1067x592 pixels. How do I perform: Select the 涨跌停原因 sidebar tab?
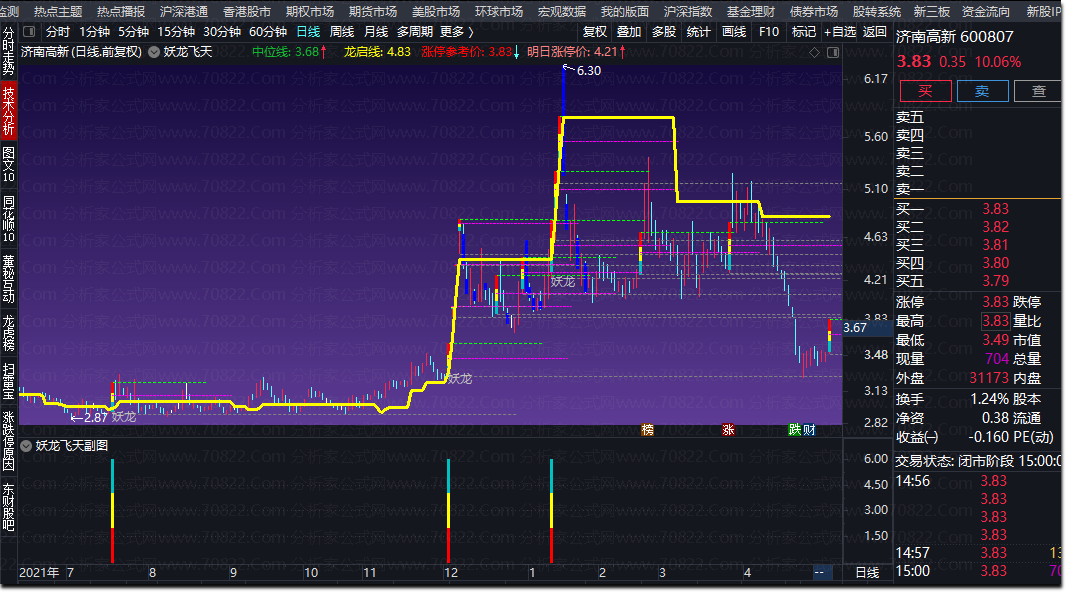click(x=8, y=441)
